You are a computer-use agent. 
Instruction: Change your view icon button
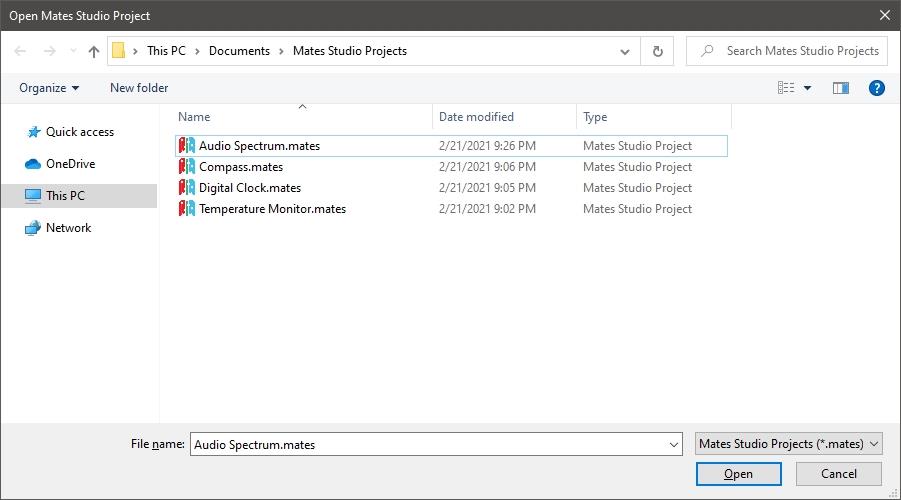click(x=786, y=88)
